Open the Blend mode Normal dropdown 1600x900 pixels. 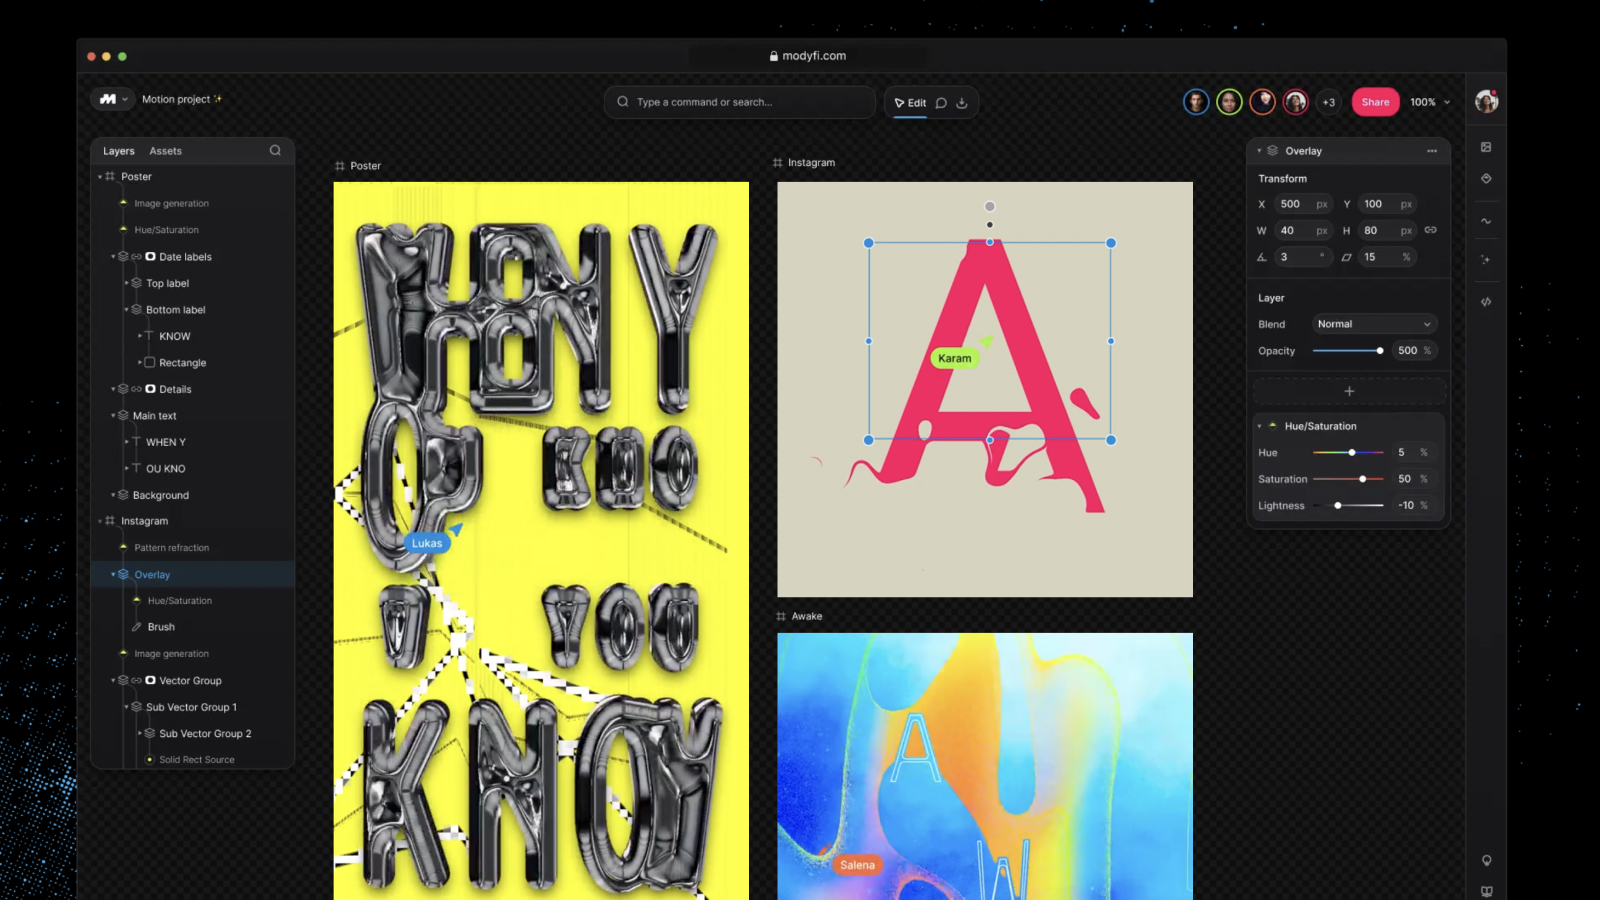tap(1374, 324)
